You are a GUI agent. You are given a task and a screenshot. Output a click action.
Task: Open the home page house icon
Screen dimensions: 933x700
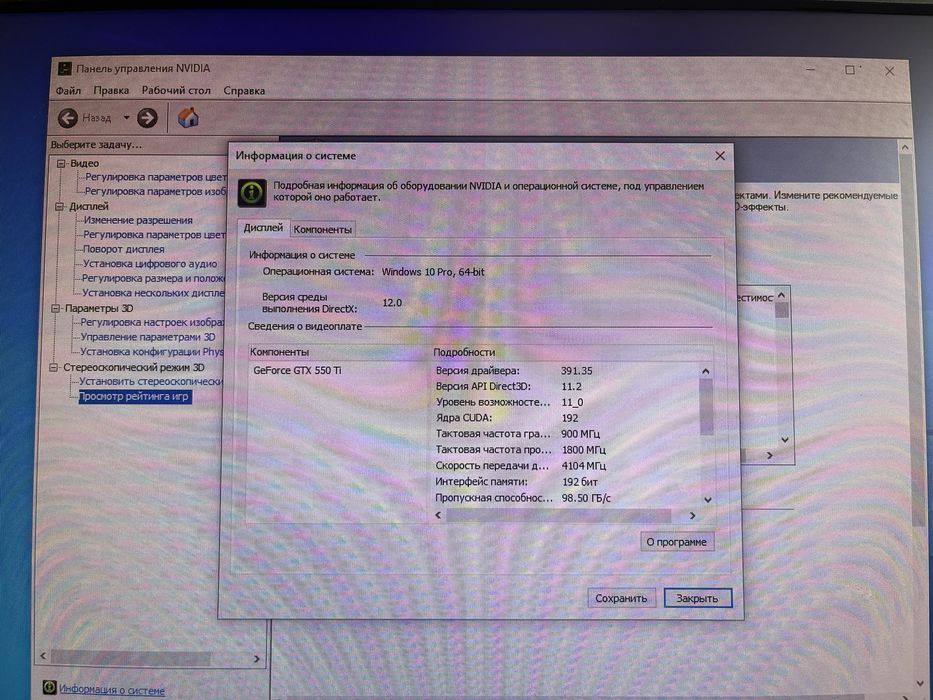pos(187,117)
